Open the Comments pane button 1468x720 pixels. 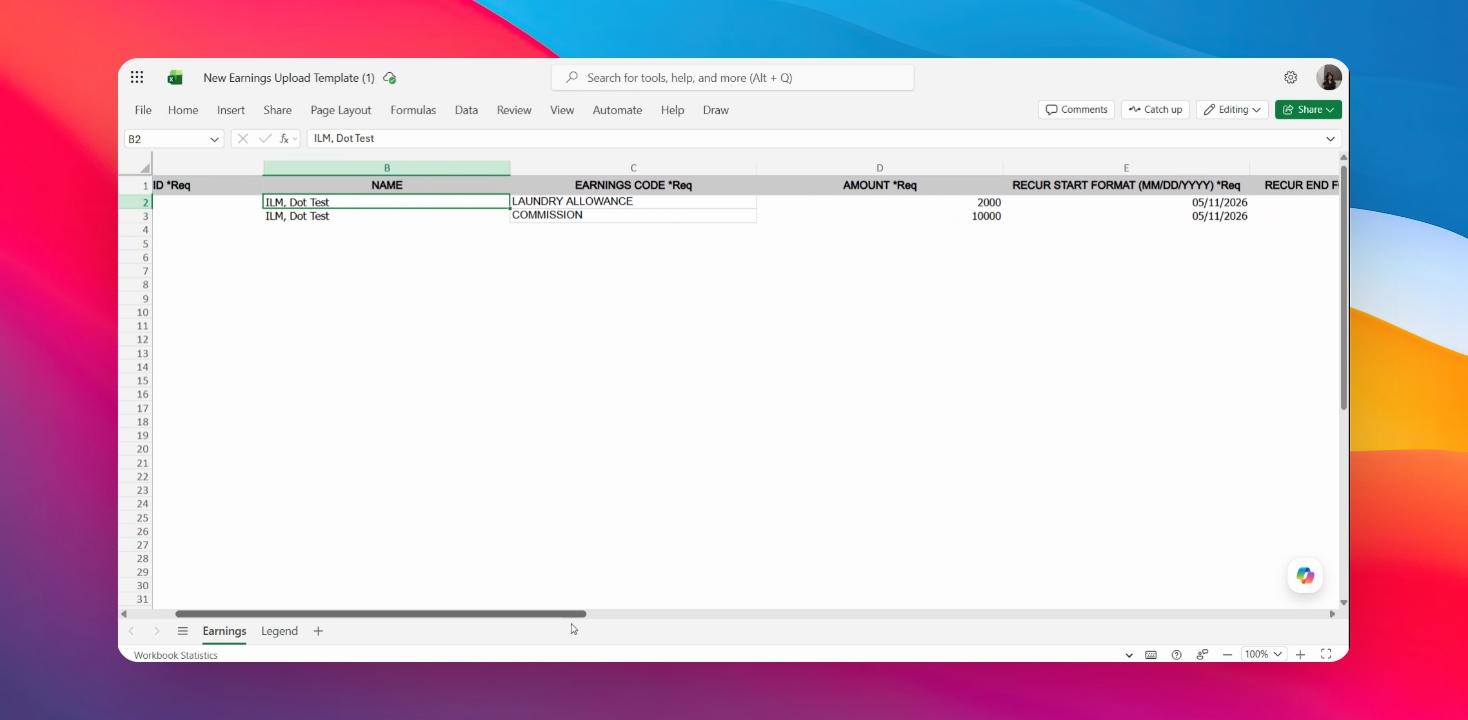pyautogui.click(x=1076, y=110)
